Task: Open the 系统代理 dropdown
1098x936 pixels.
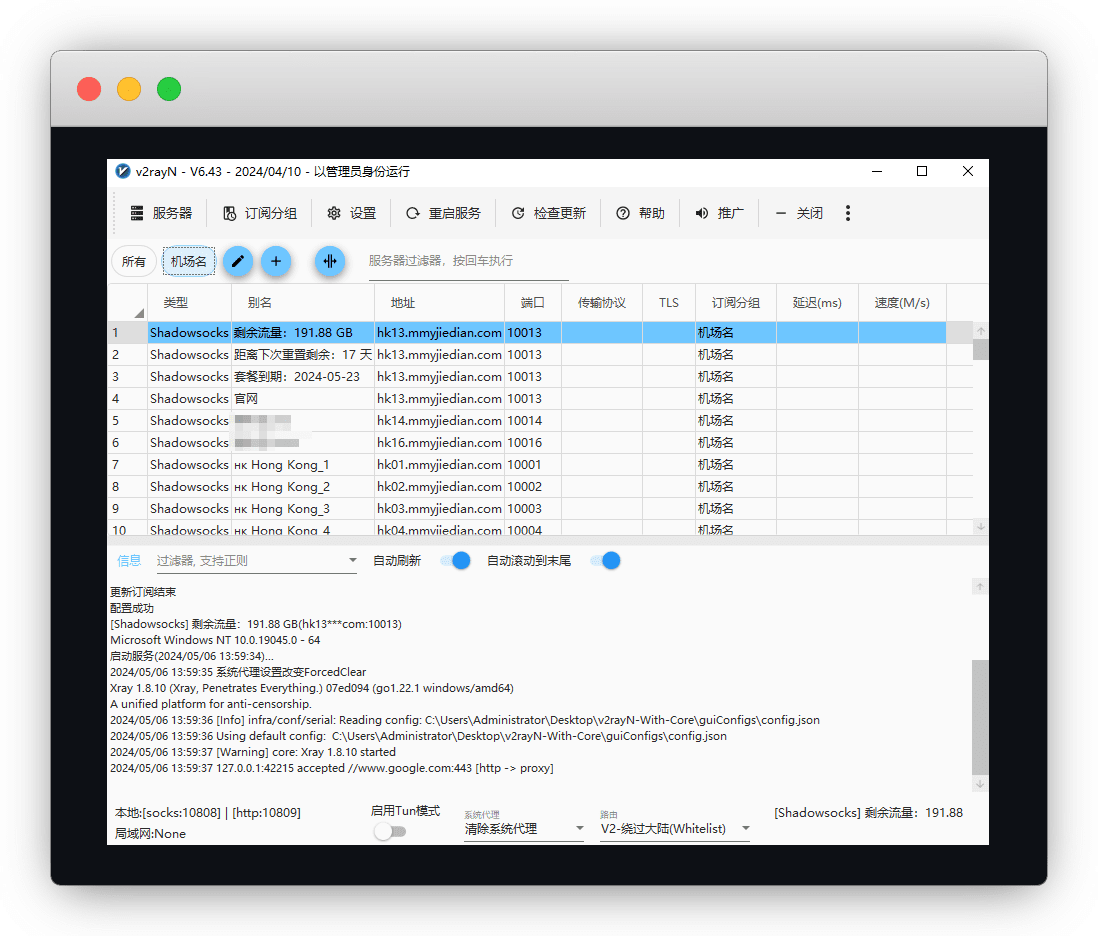Action: 524,829
